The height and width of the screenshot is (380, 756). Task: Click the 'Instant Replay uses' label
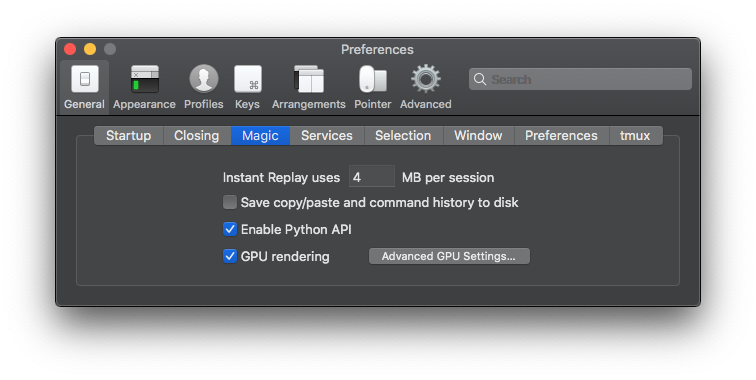(x=281, y=177)
